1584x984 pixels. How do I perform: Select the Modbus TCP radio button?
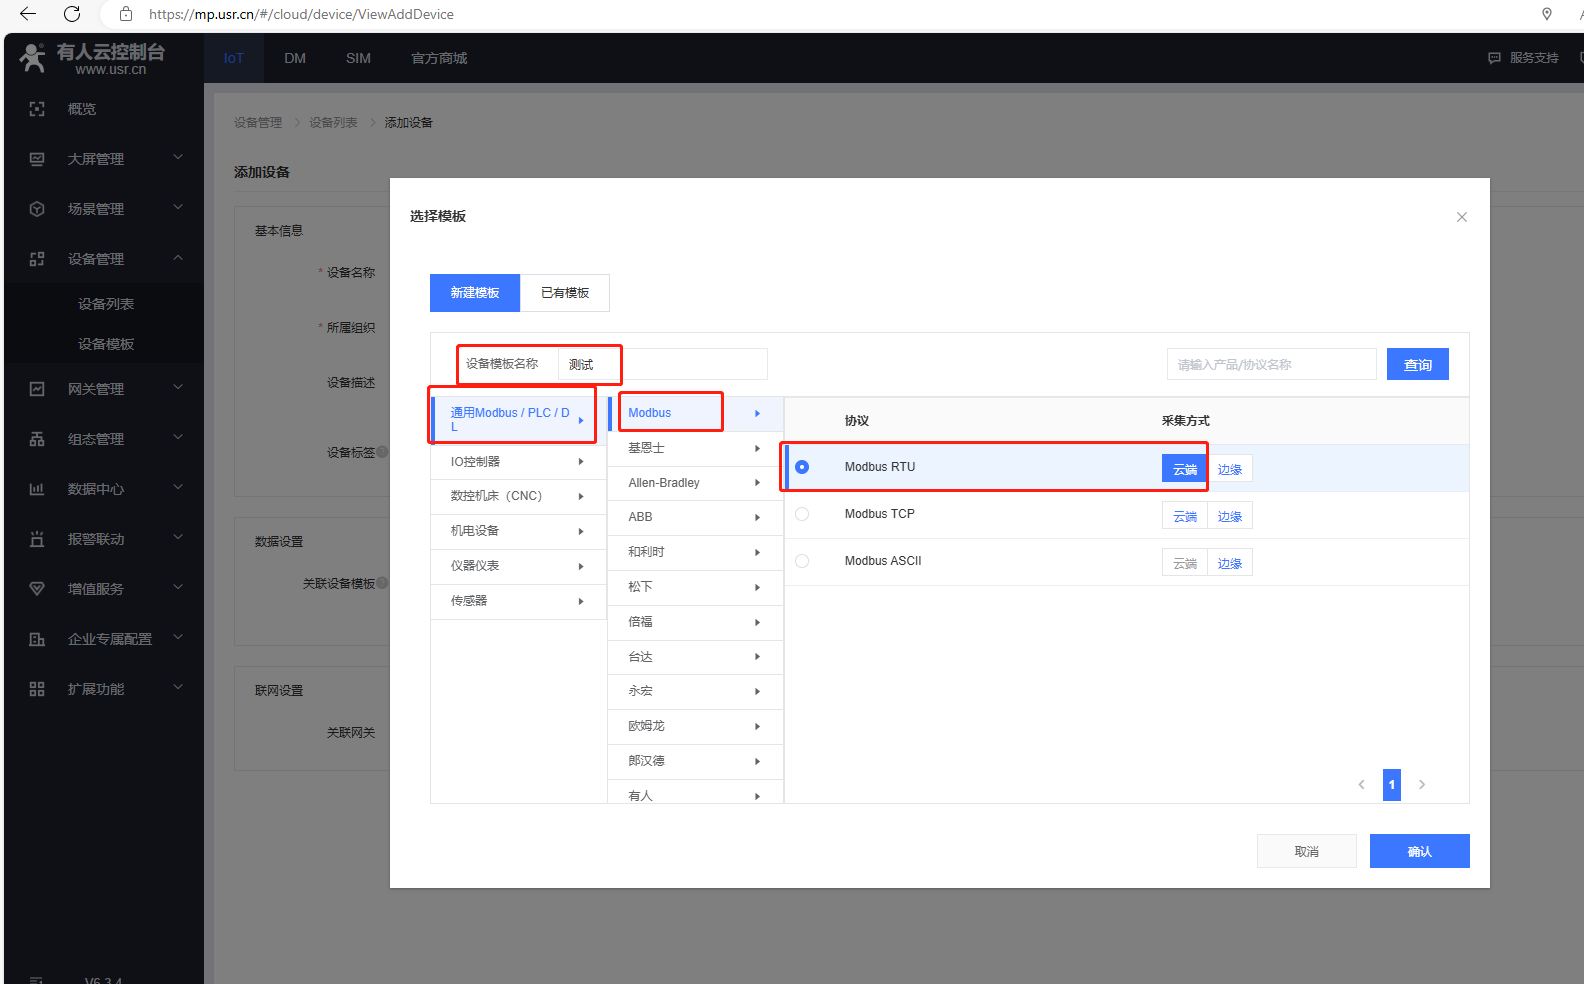[x=802, y=514]
